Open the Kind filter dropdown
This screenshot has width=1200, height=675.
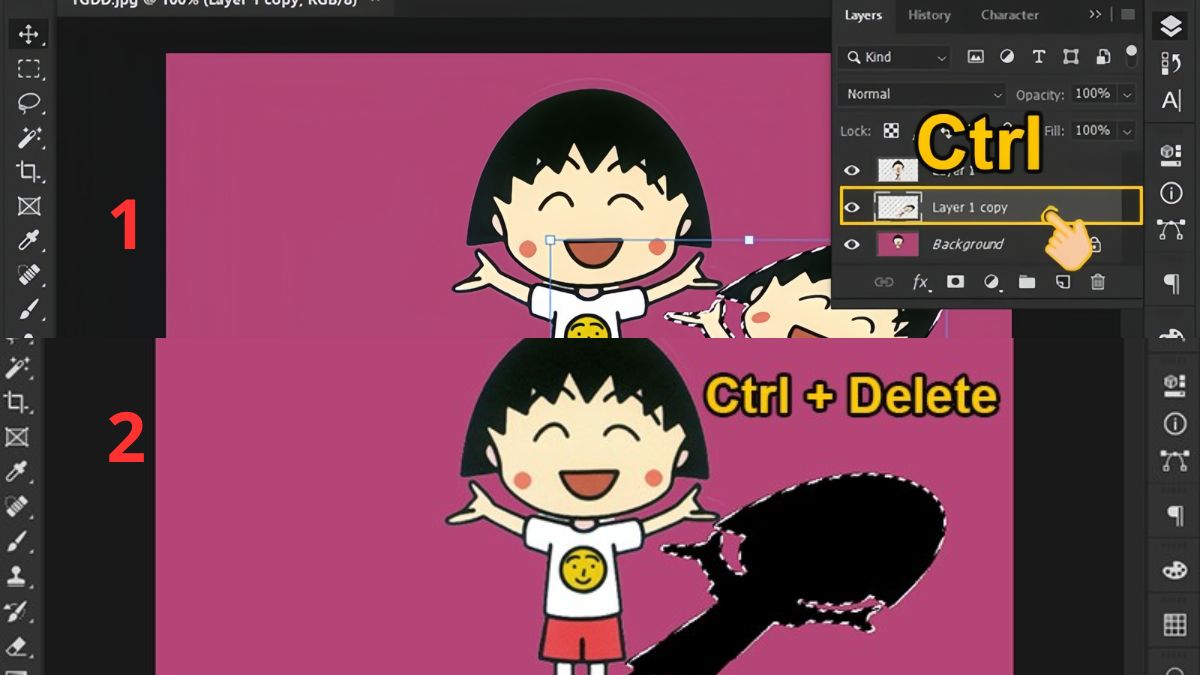[894, 57]
